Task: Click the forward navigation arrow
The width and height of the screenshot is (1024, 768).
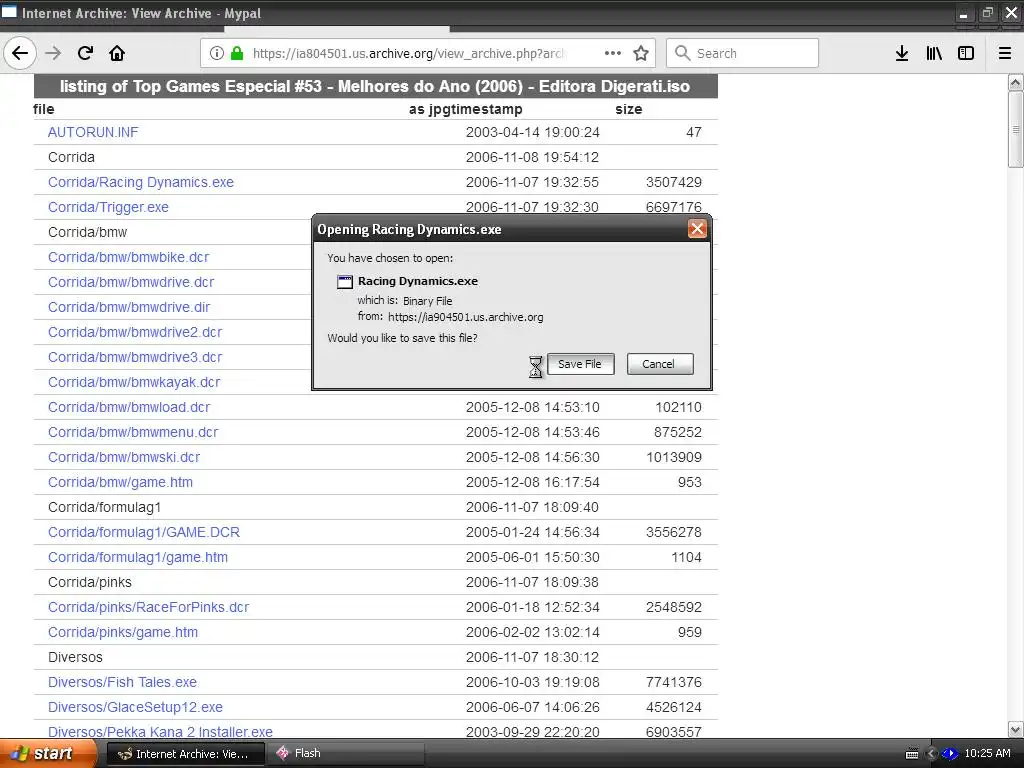Action: [53, 53]
